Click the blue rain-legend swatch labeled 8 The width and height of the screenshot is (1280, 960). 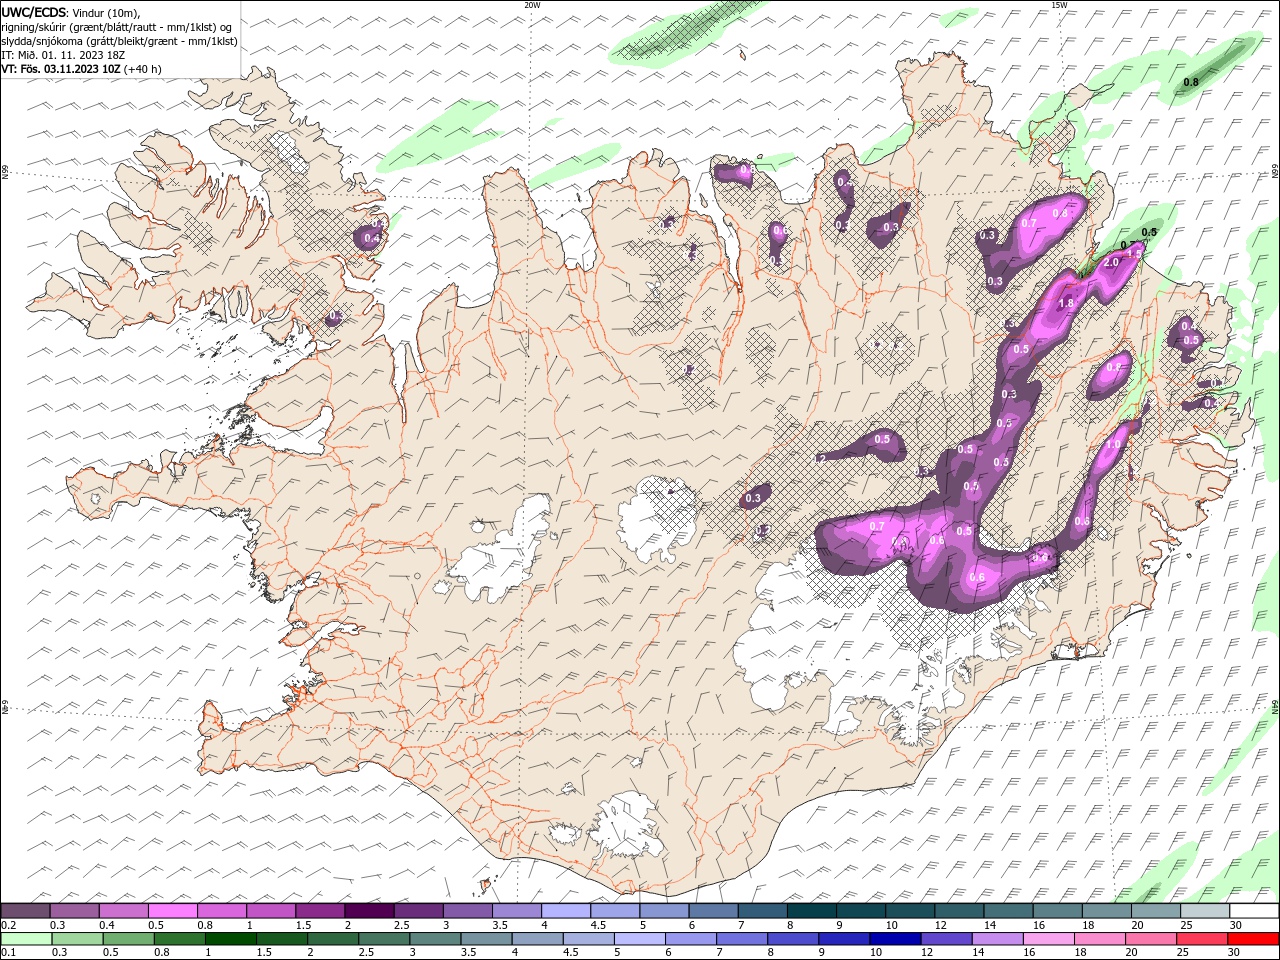click(792, 939)
